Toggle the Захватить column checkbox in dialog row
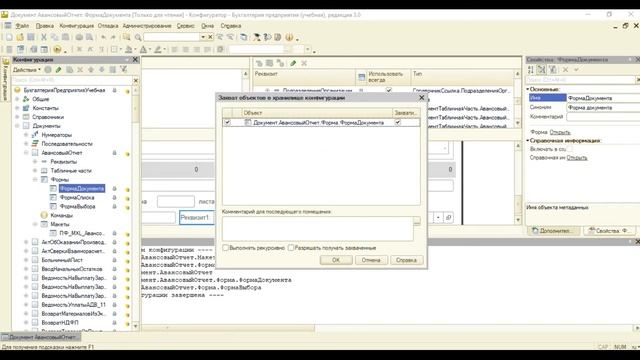 coord(398,122)
